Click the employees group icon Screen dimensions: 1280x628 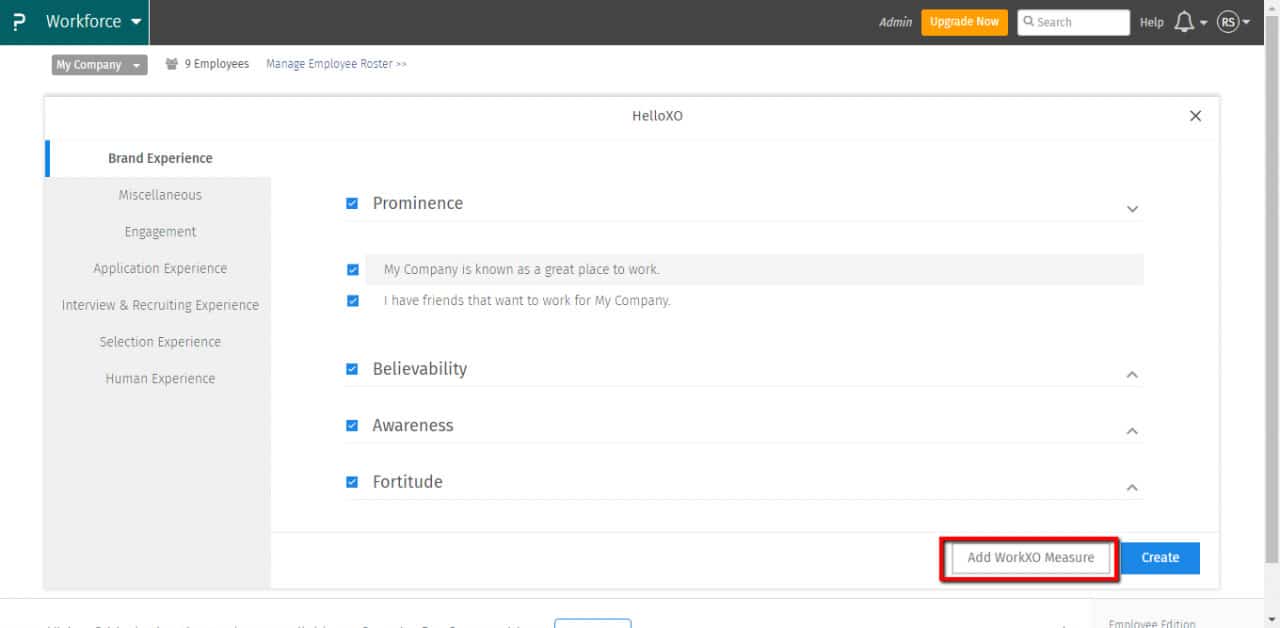point(172,64)
